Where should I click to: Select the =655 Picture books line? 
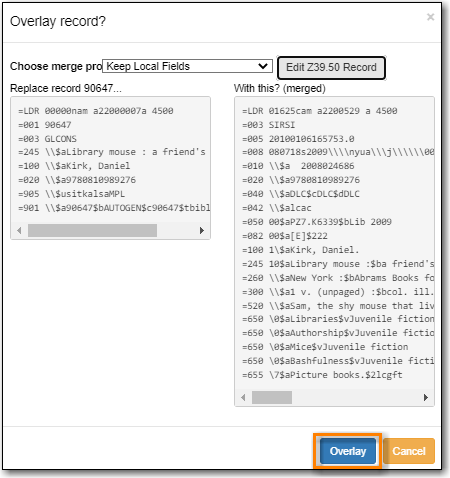[322, 375]
